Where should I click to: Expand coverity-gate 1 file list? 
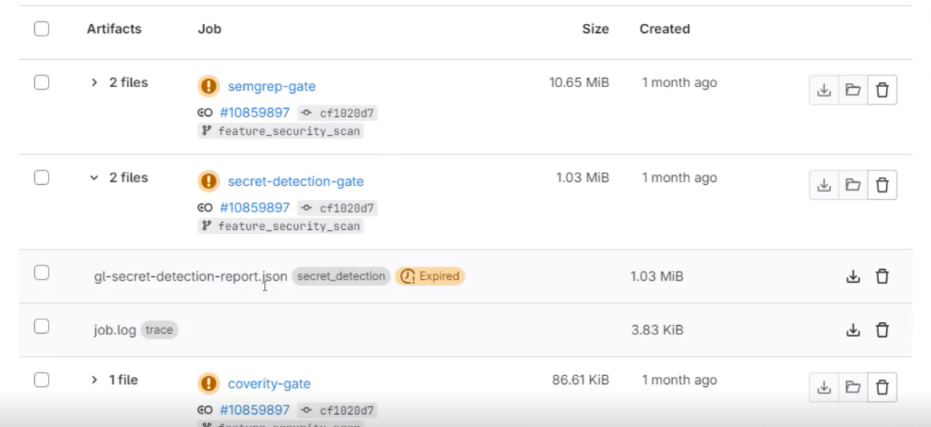pos(94,380)
